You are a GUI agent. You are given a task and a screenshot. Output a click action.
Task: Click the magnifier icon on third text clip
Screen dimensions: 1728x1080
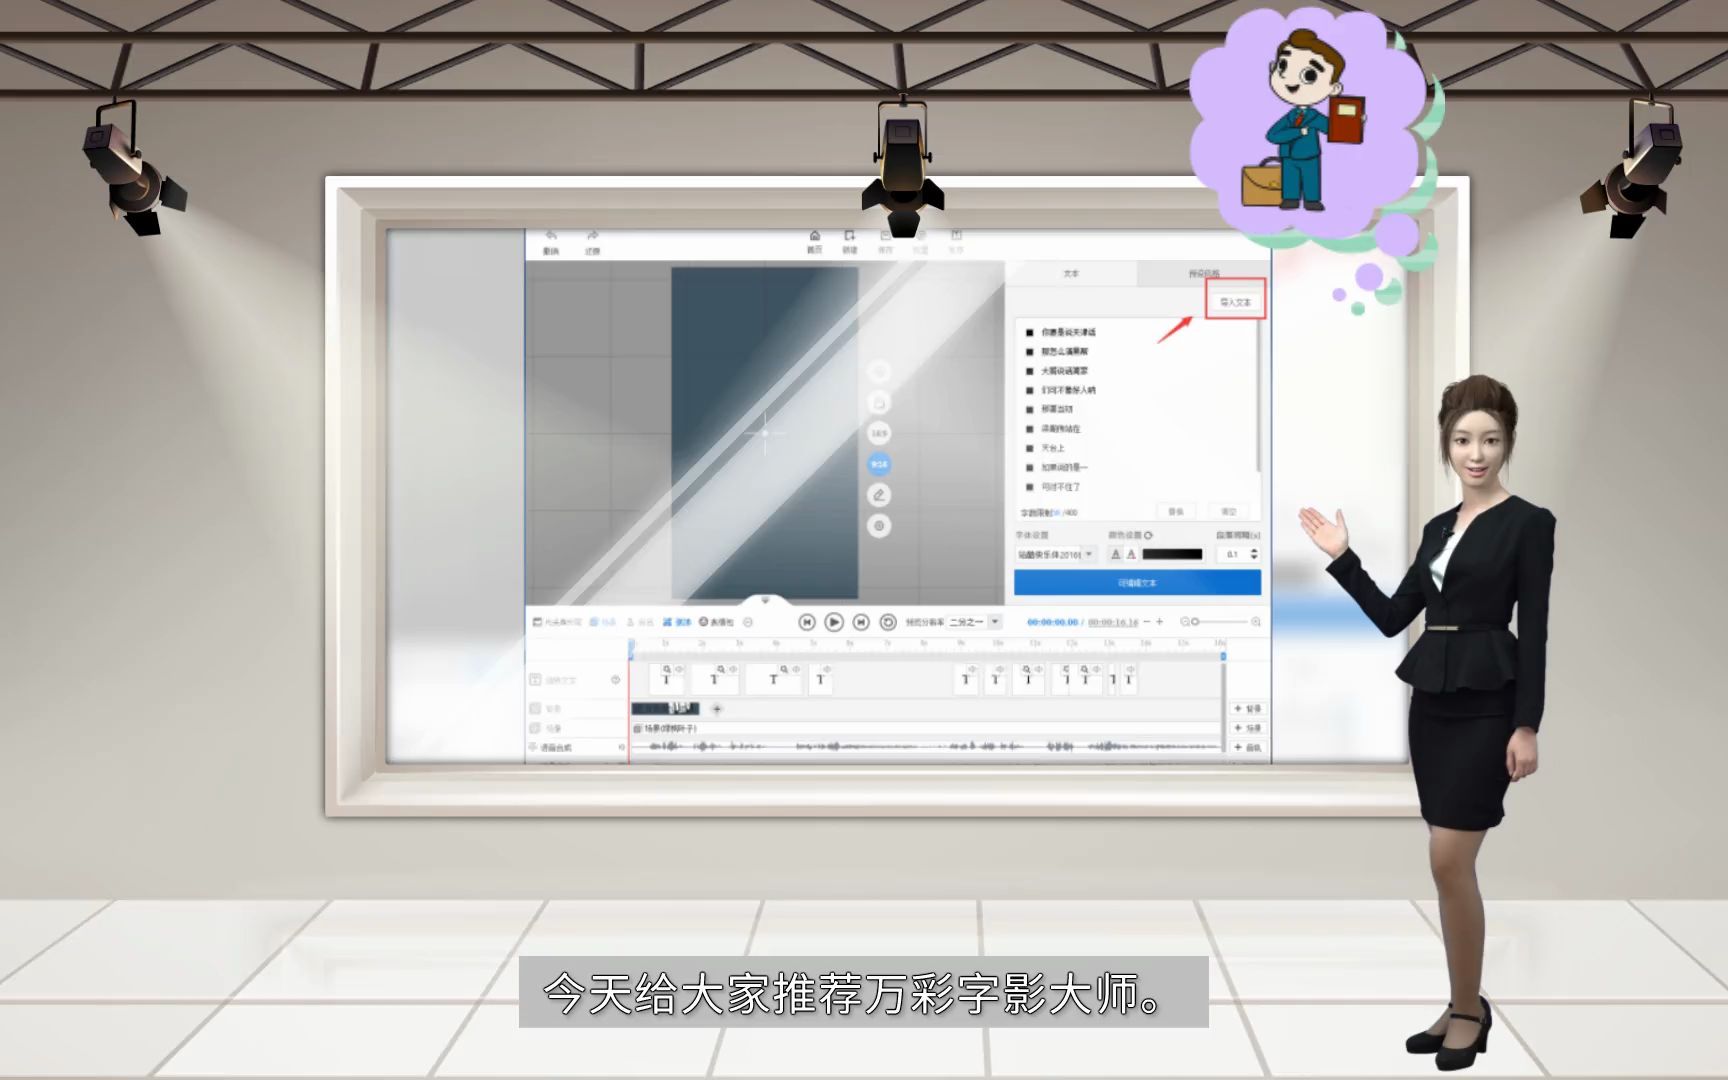[x=784, y=669]
